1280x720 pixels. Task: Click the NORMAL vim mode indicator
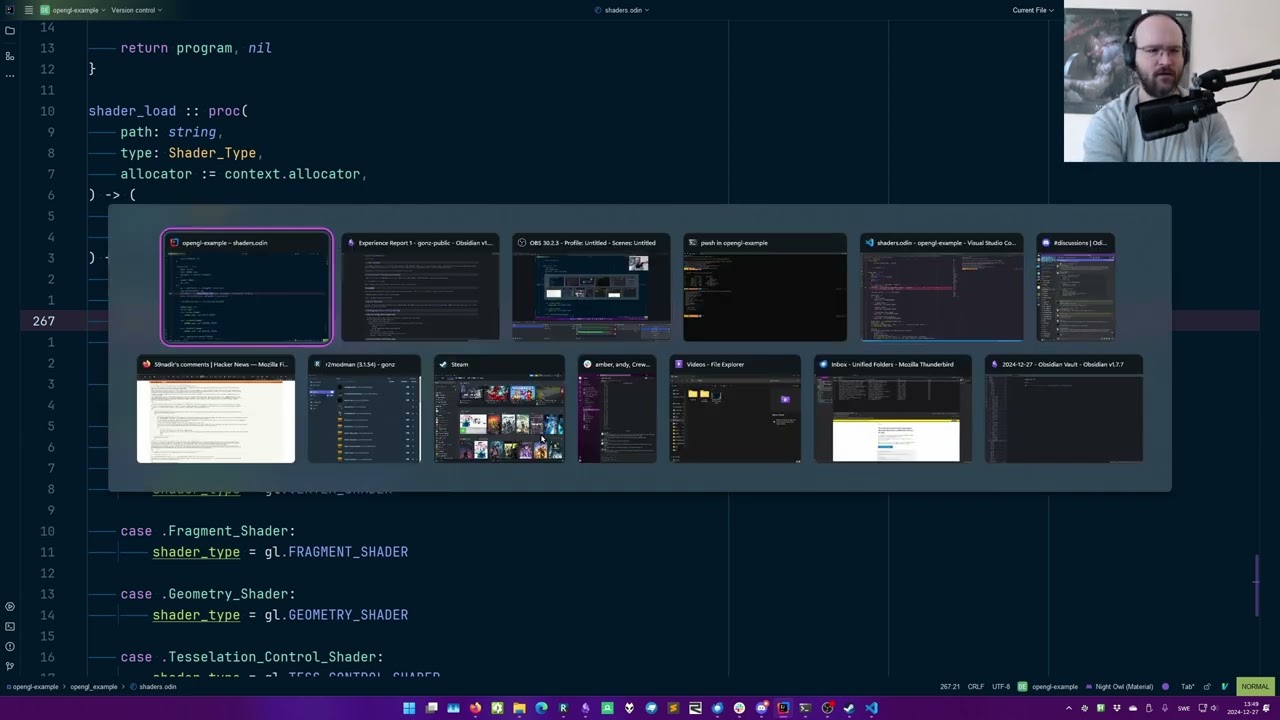(x=1255, y=687)
